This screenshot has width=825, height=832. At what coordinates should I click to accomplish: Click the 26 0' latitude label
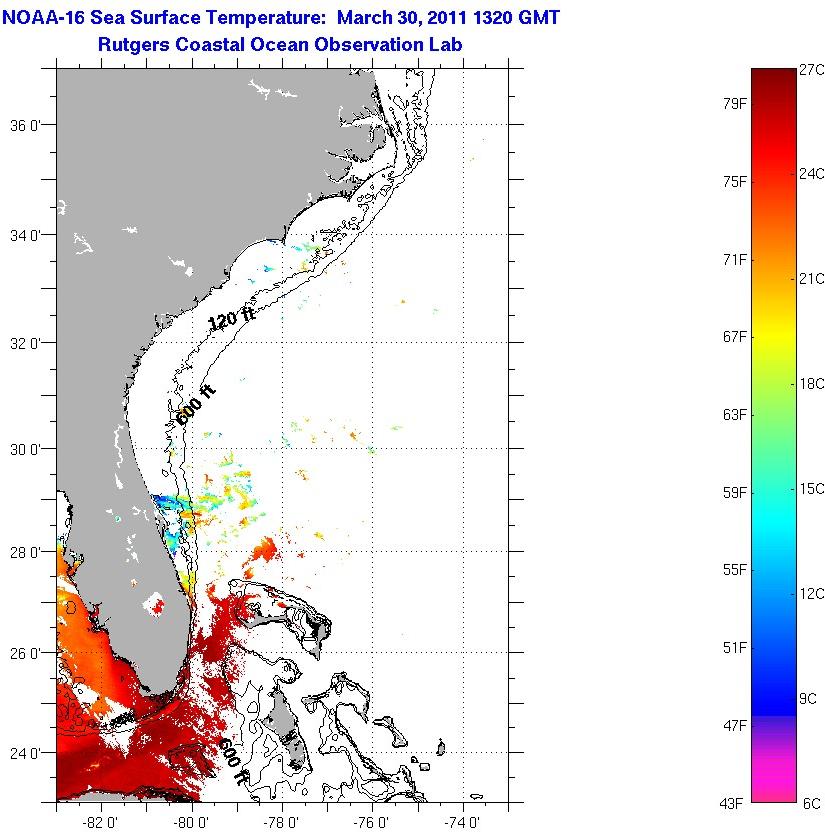[26, 653]
